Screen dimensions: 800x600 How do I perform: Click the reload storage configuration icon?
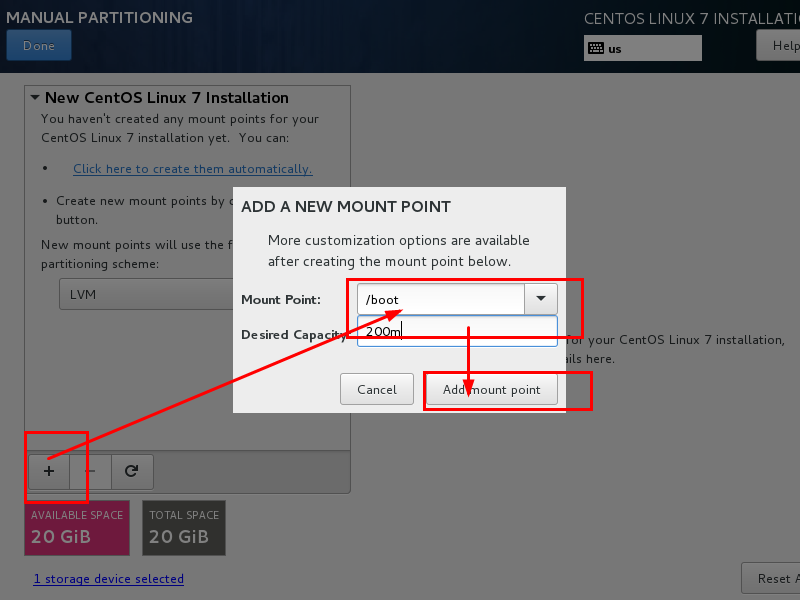(x=131, y=471)
